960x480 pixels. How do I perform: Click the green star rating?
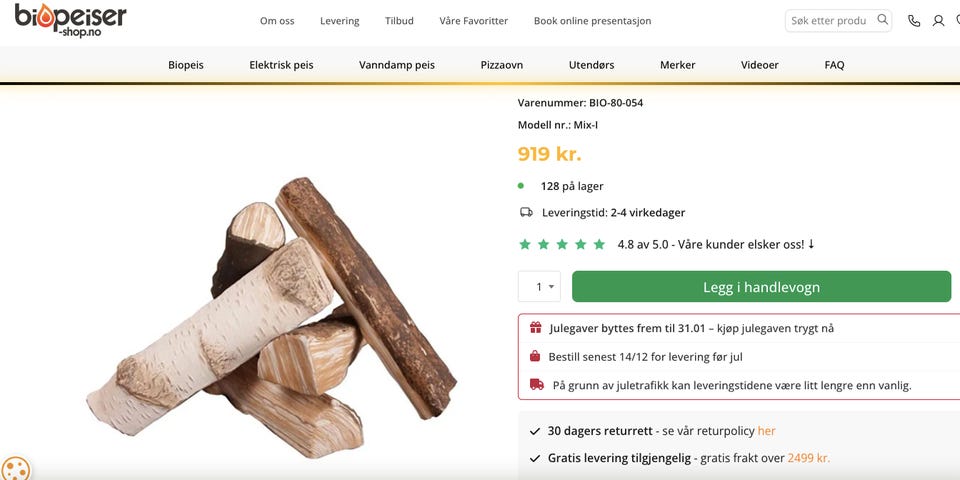pos(562,244)
